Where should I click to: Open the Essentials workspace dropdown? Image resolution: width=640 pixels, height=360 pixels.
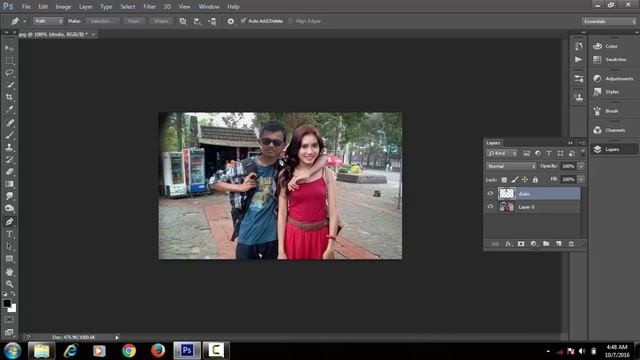pos(609,21)
